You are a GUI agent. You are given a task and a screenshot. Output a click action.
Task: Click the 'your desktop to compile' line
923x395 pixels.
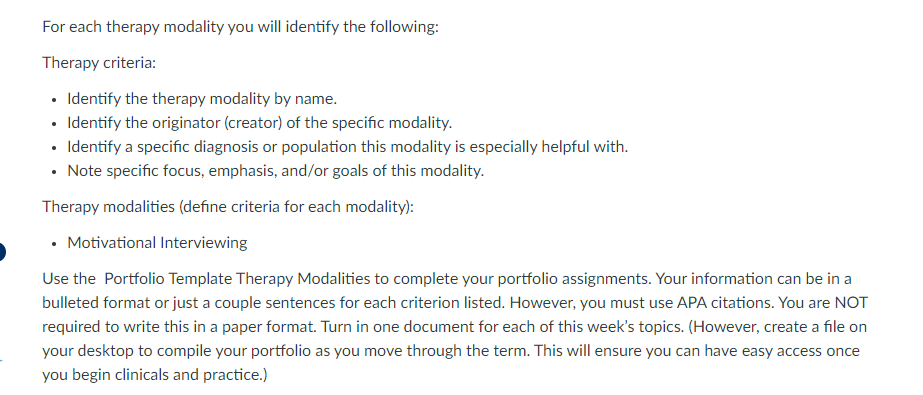click(x=451, y=351)
